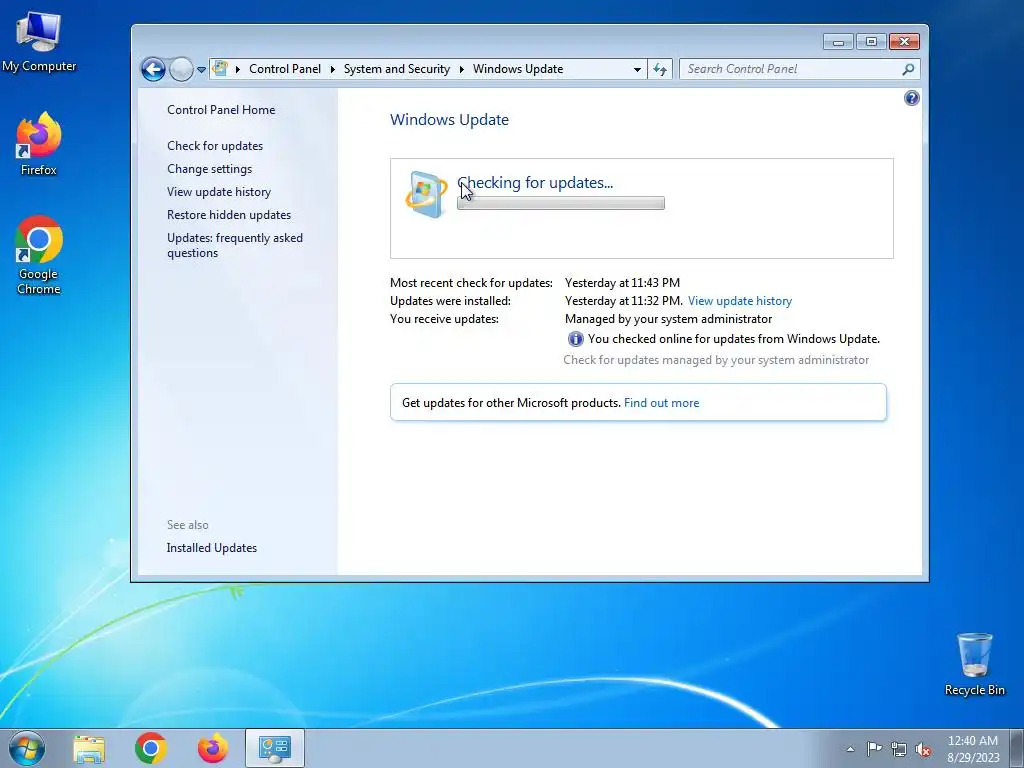
Task: Maximize the Windows Update window
Action: (871, 42)
